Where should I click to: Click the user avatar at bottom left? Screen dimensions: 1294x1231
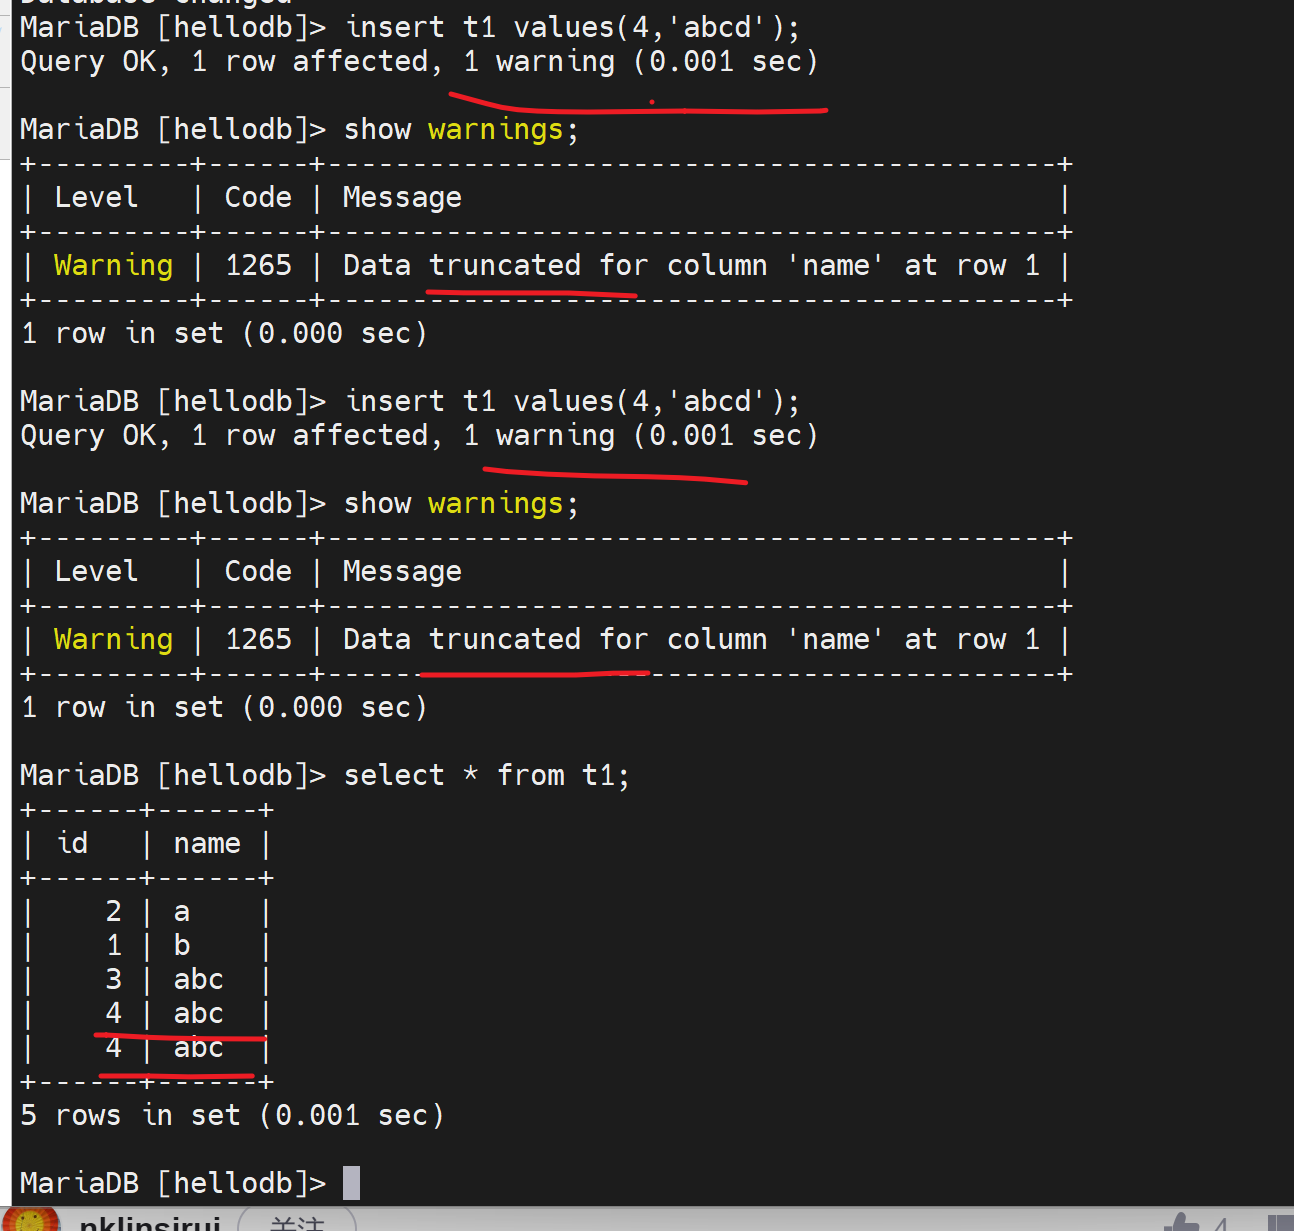pyautogui.click(x=30, y=1221)
